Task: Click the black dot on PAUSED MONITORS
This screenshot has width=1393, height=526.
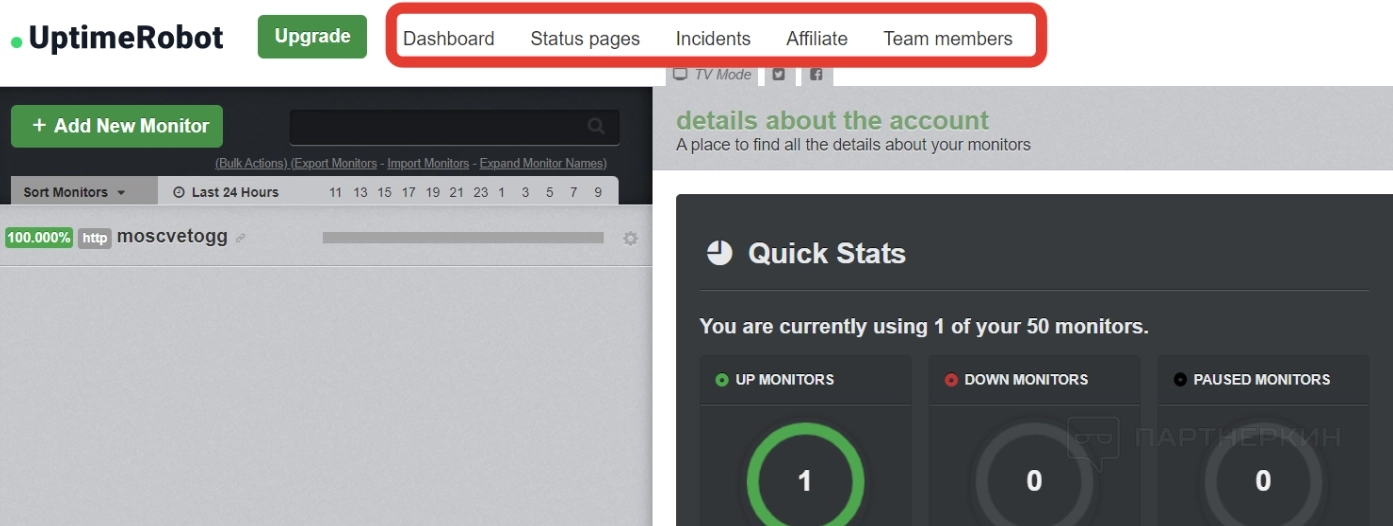Action: (x=1180, y=380)
